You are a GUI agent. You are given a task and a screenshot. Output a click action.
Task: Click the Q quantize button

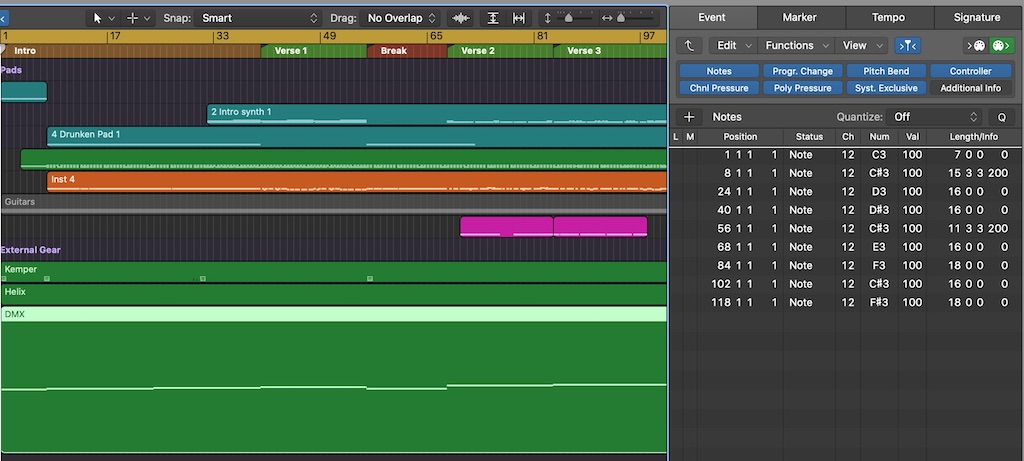1001,117
